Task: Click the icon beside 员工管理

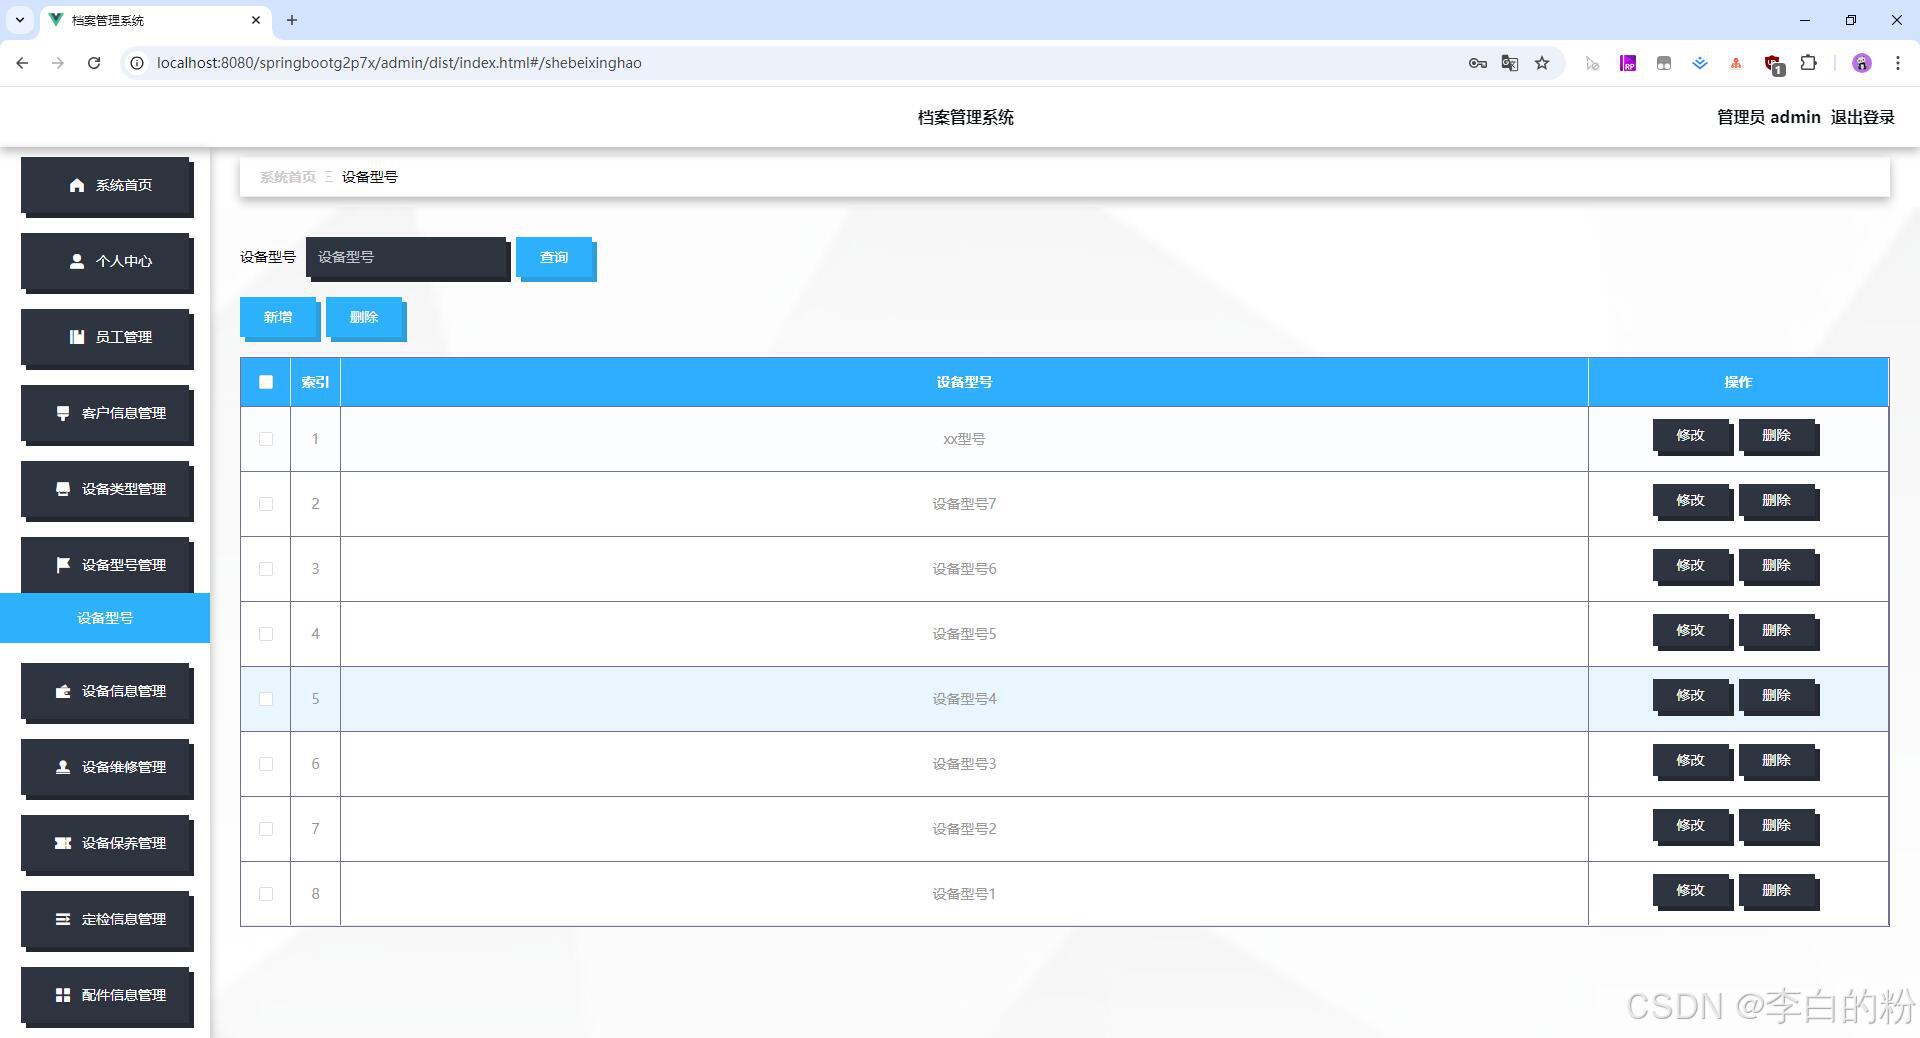Action: [77, 337]
